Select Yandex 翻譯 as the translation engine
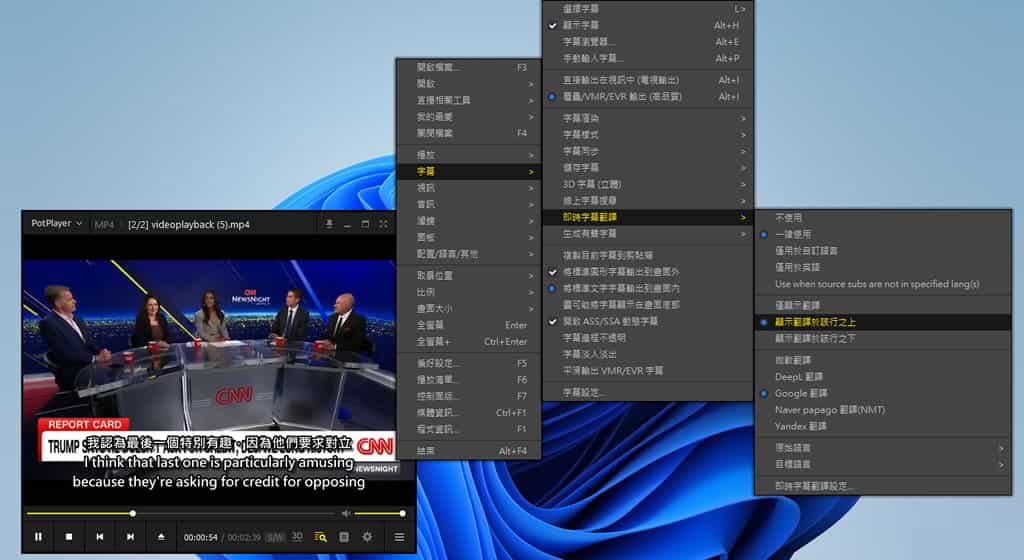Image resolution: width=1024 pixels, height=560 pixels. (x=882, y=426)
